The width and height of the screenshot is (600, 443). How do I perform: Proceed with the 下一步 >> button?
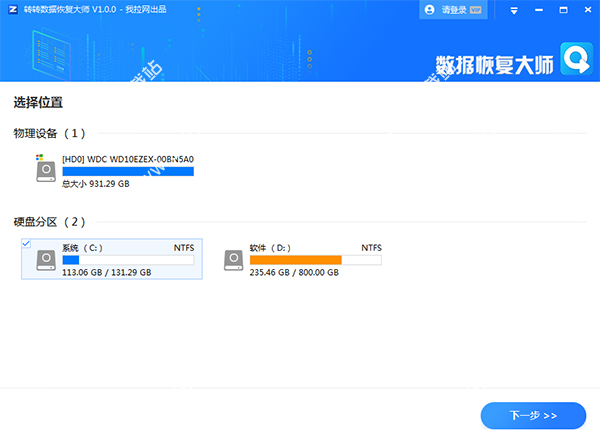click(x=533, y=415)
